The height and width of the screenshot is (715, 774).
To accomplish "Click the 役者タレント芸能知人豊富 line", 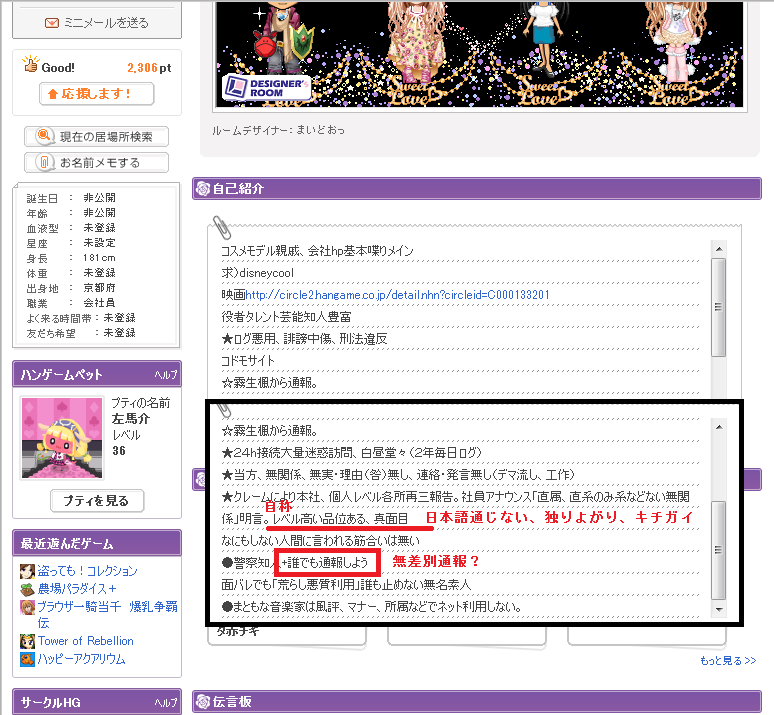I will (x=286, y=317).
